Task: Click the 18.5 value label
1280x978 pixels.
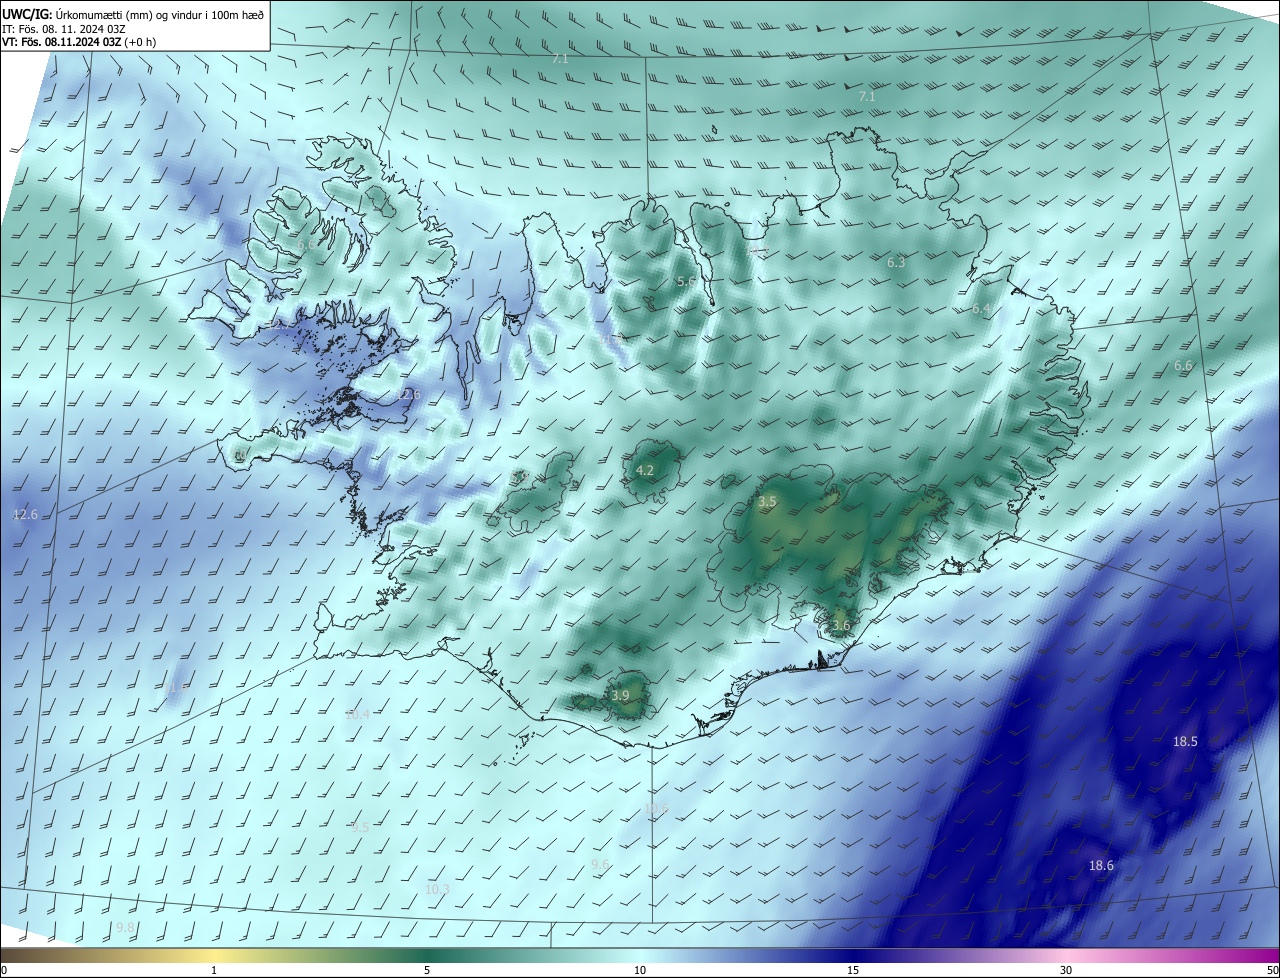Action: pos(1185,742)
